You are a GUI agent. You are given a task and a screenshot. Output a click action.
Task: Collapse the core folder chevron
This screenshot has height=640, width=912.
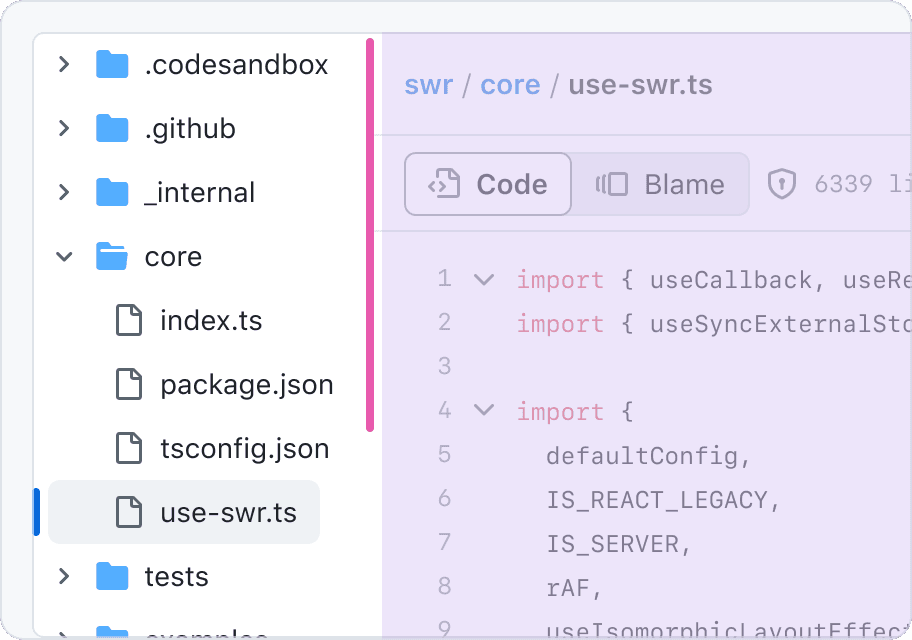[x=64, y=257]
